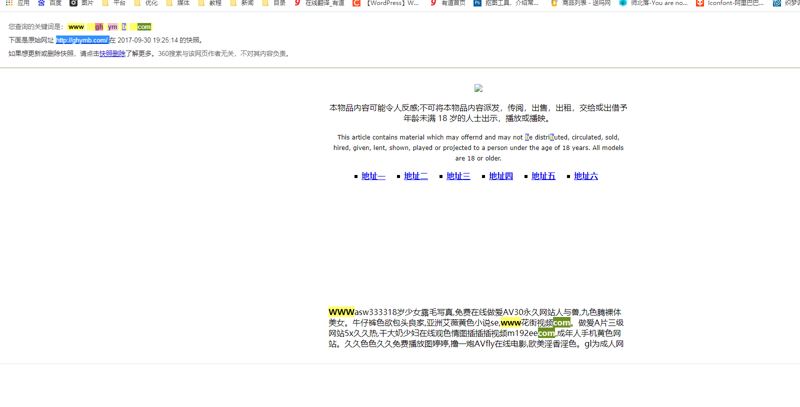
Task: Expand the 媒体 bookmark folder
Action: click(178, 3)
